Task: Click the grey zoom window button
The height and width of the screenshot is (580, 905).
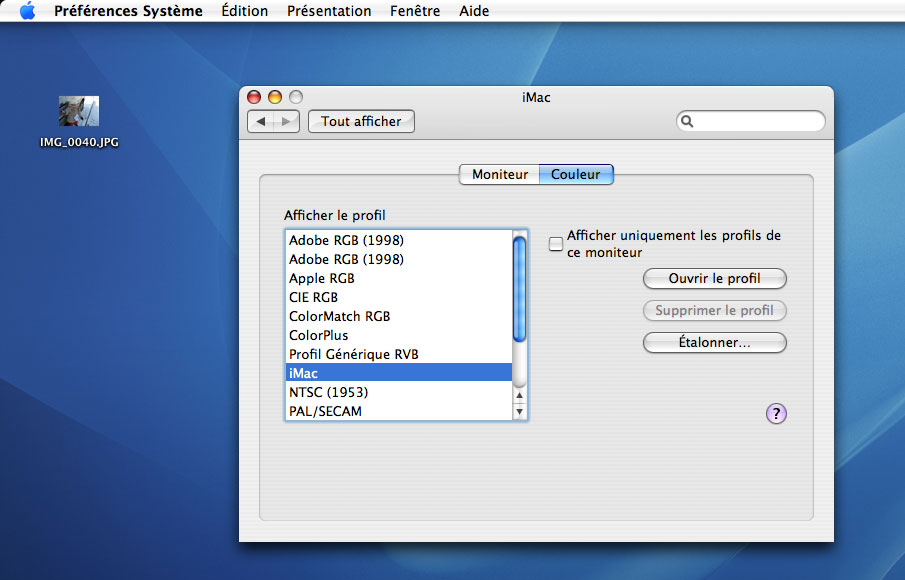Action: point(296,97)
